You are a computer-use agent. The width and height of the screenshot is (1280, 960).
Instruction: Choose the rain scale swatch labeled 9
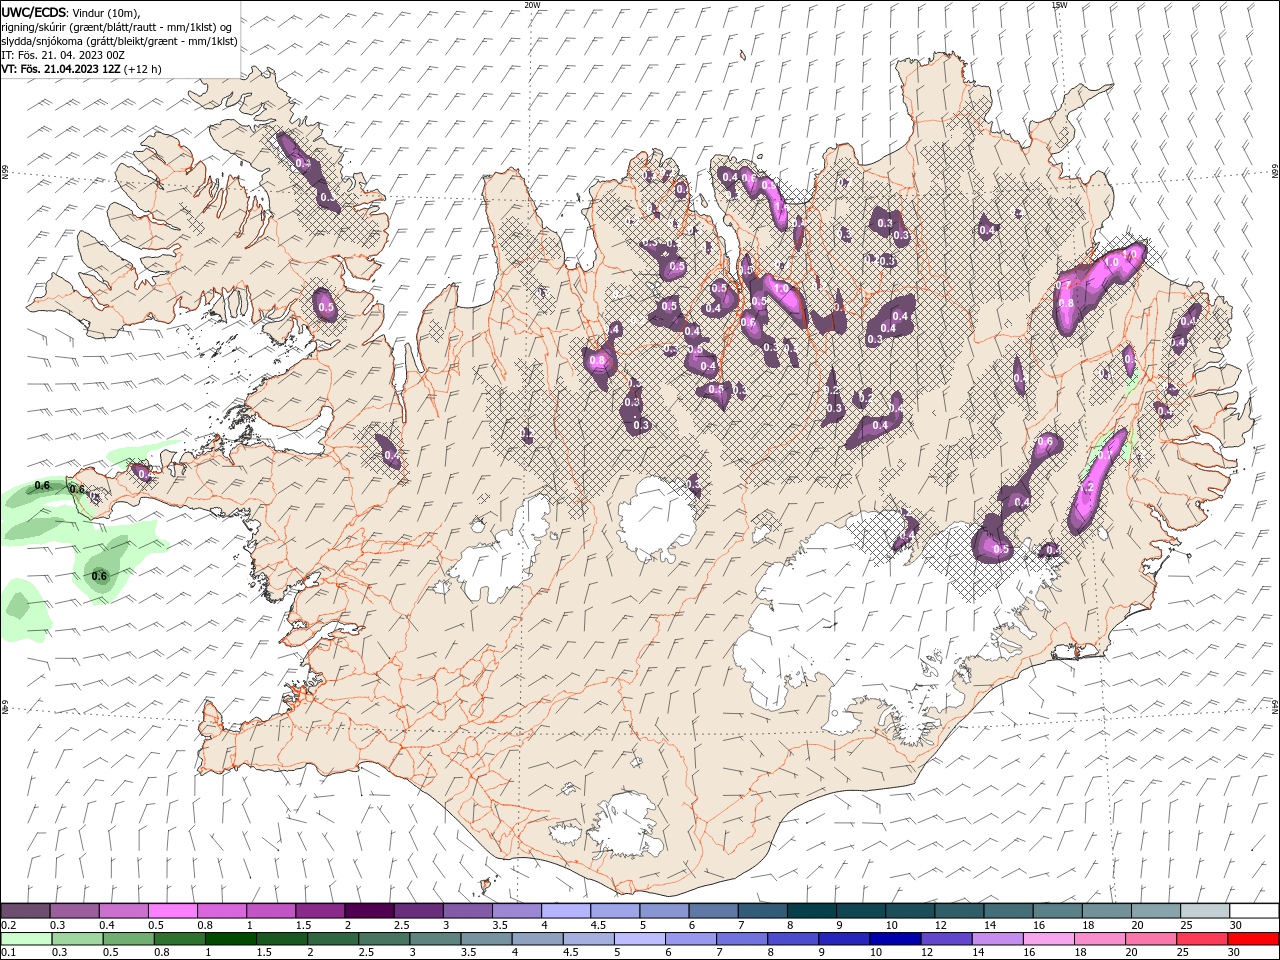[x=844, y=939]
